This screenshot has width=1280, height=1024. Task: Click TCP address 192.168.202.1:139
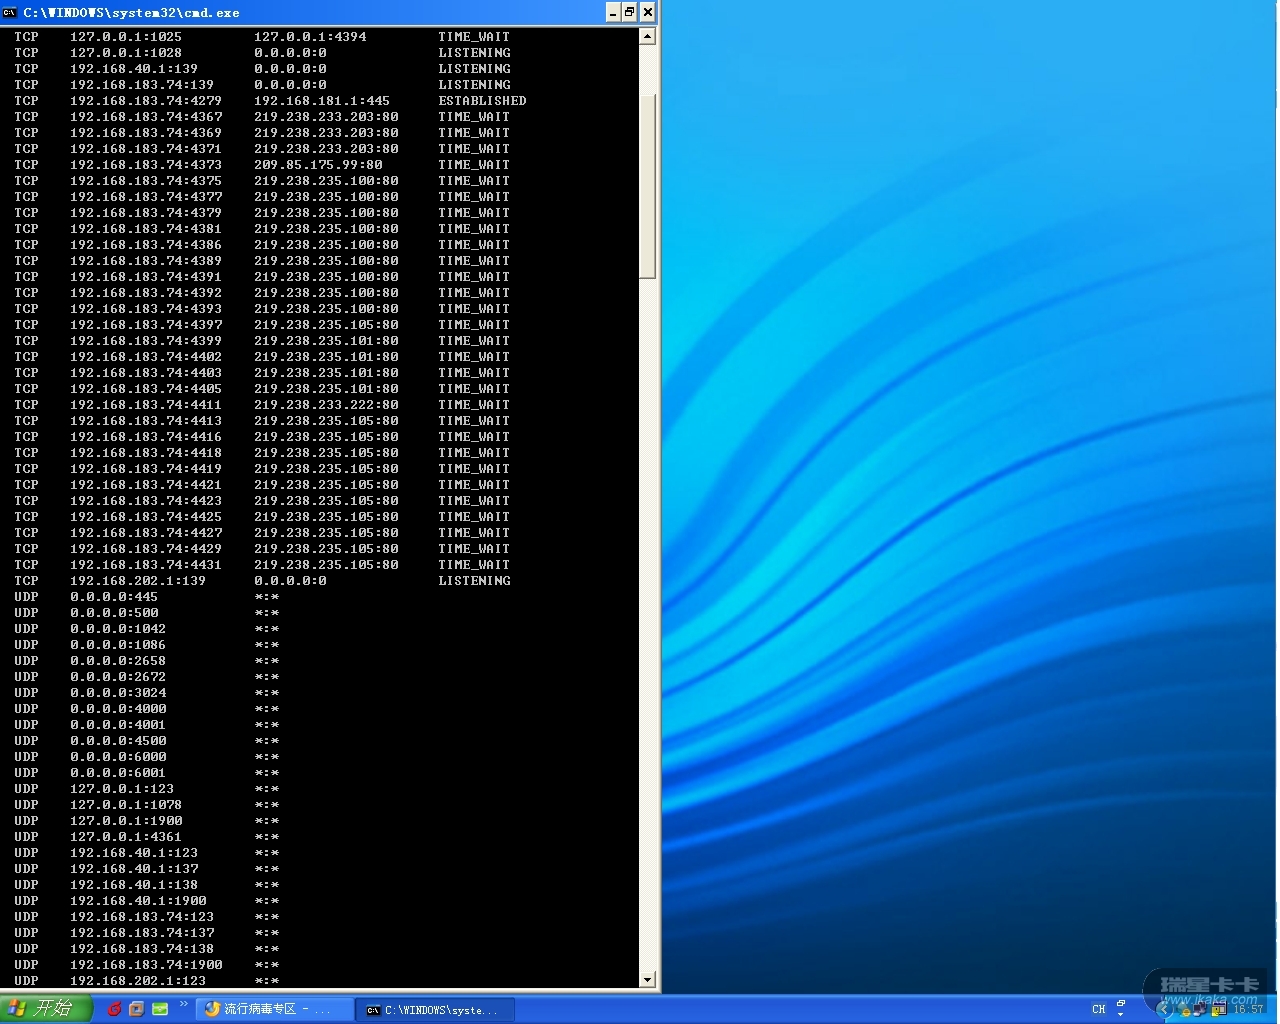(x=138, y=581)
